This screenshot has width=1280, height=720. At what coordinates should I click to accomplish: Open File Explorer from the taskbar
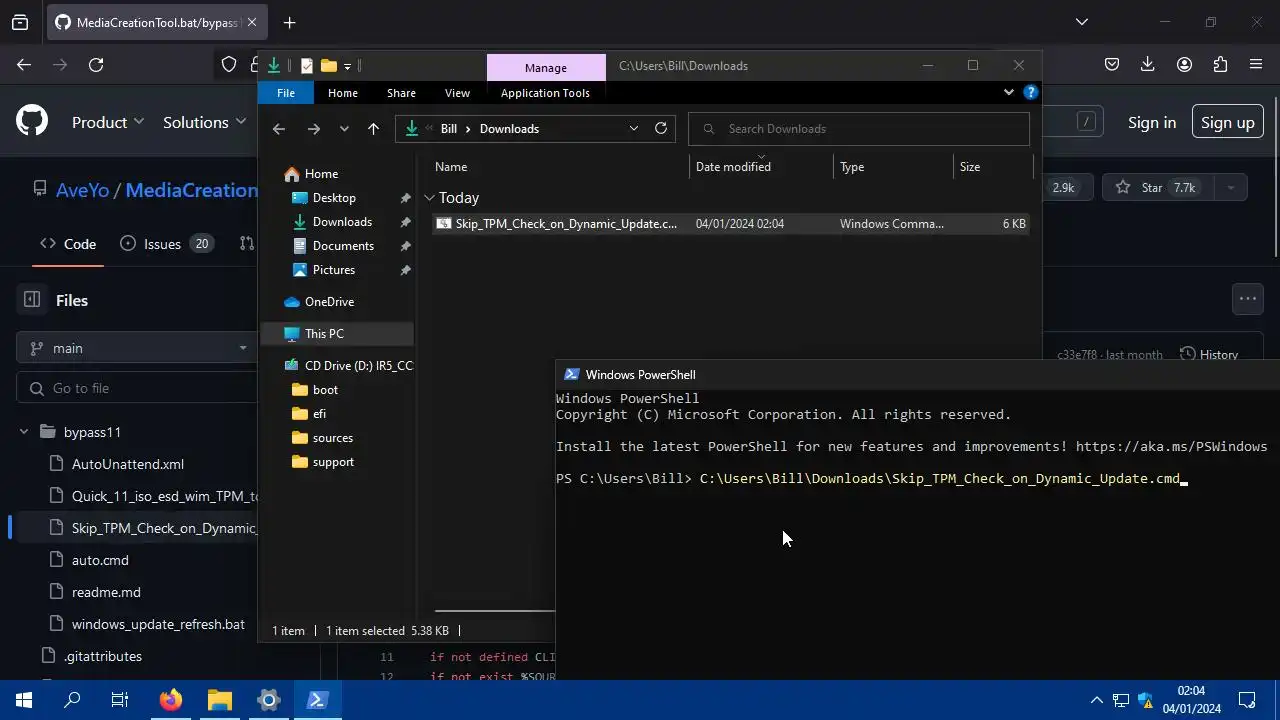pyautogui.click(x=220, y=700)
